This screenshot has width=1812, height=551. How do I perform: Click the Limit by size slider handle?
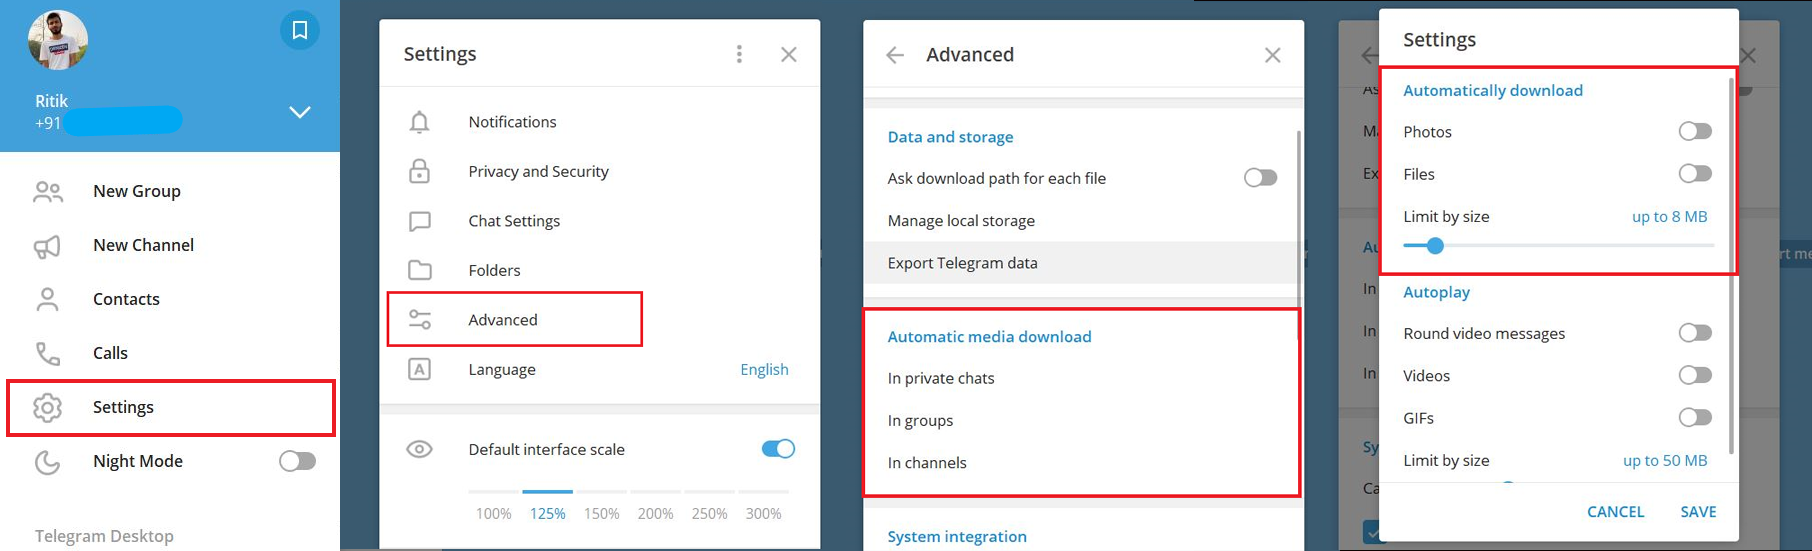[x=1435, y=246]
